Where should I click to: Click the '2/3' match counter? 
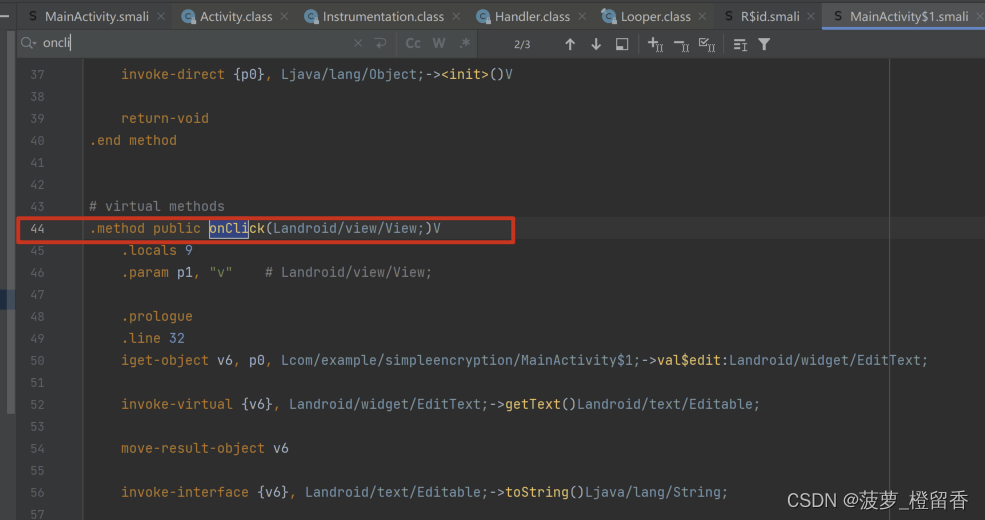pyautogui.click(x=522, y=44)
